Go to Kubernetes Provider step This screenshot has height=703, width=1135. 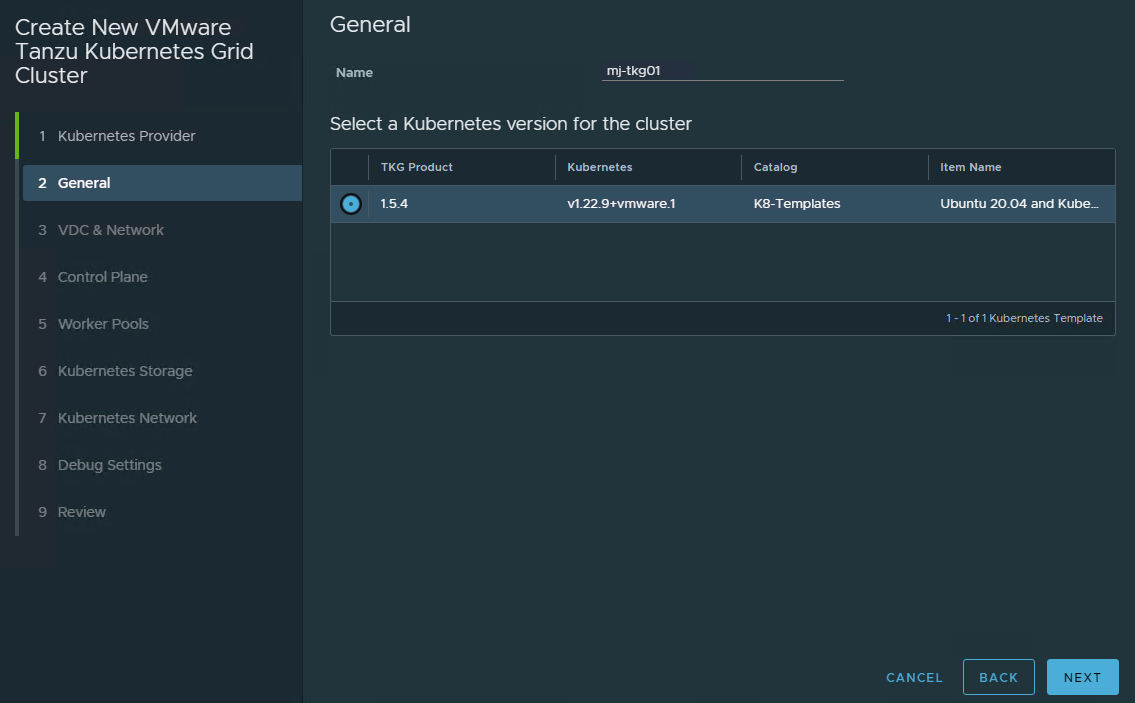[126, 136]
